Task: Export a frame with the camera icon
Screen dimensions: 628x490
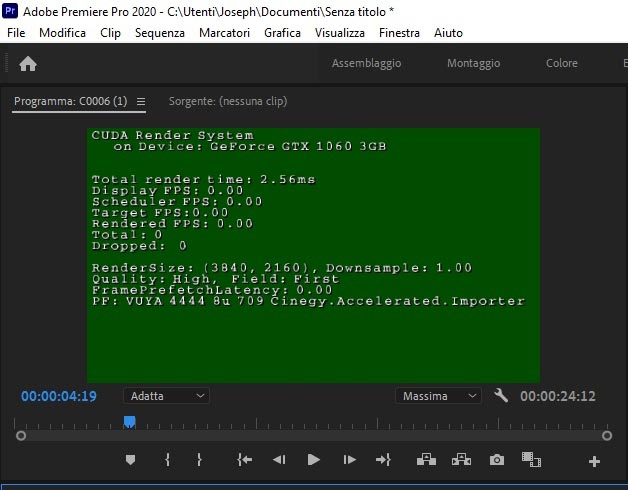Action: tap(497, 460)
